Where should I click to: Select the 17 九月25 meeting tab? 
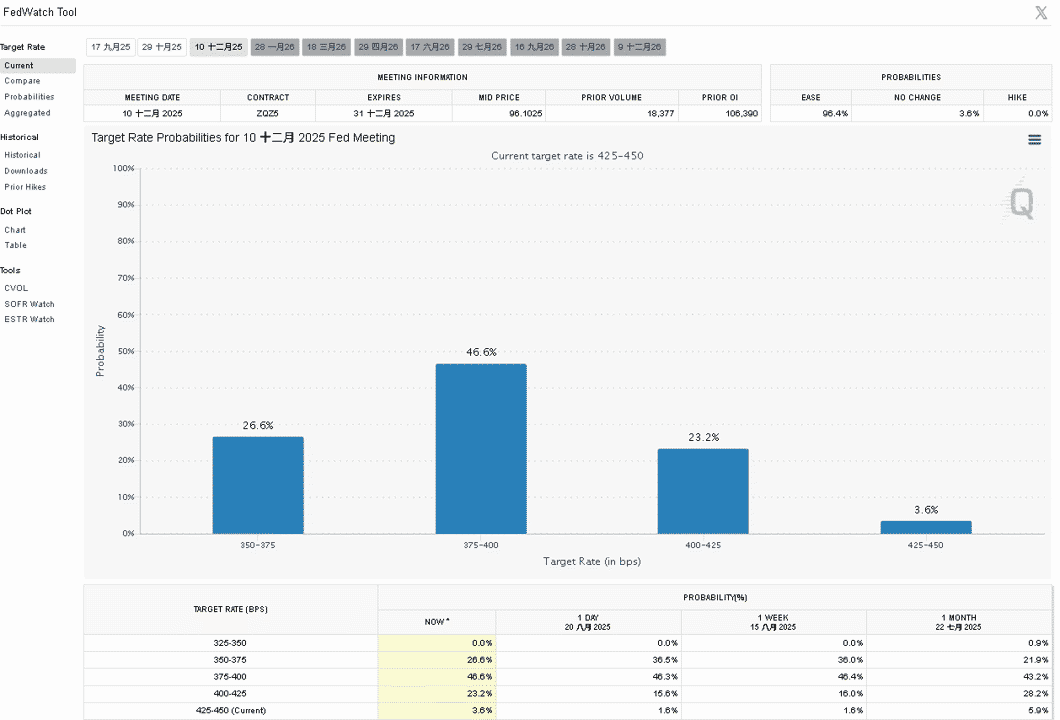point(111,47)
